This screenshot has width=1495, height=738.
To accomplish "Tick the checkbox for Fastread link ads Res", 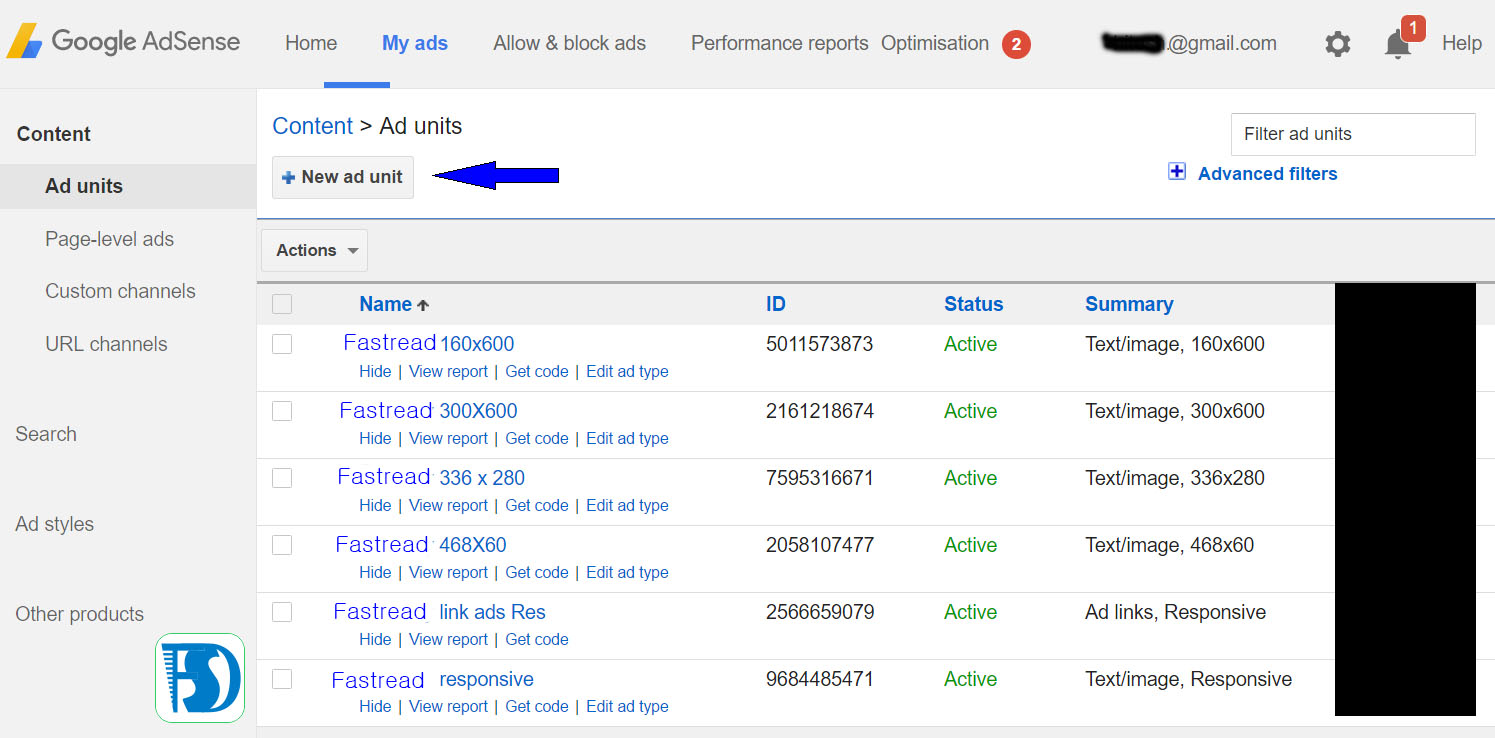I will [282, 612].
